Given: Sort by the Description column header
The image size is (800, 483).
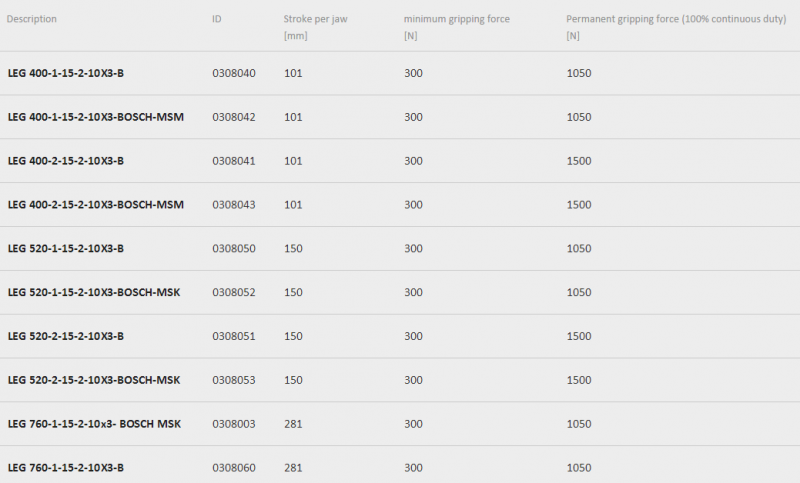Looking at the screenshot, I should click(x=32, y=19).
